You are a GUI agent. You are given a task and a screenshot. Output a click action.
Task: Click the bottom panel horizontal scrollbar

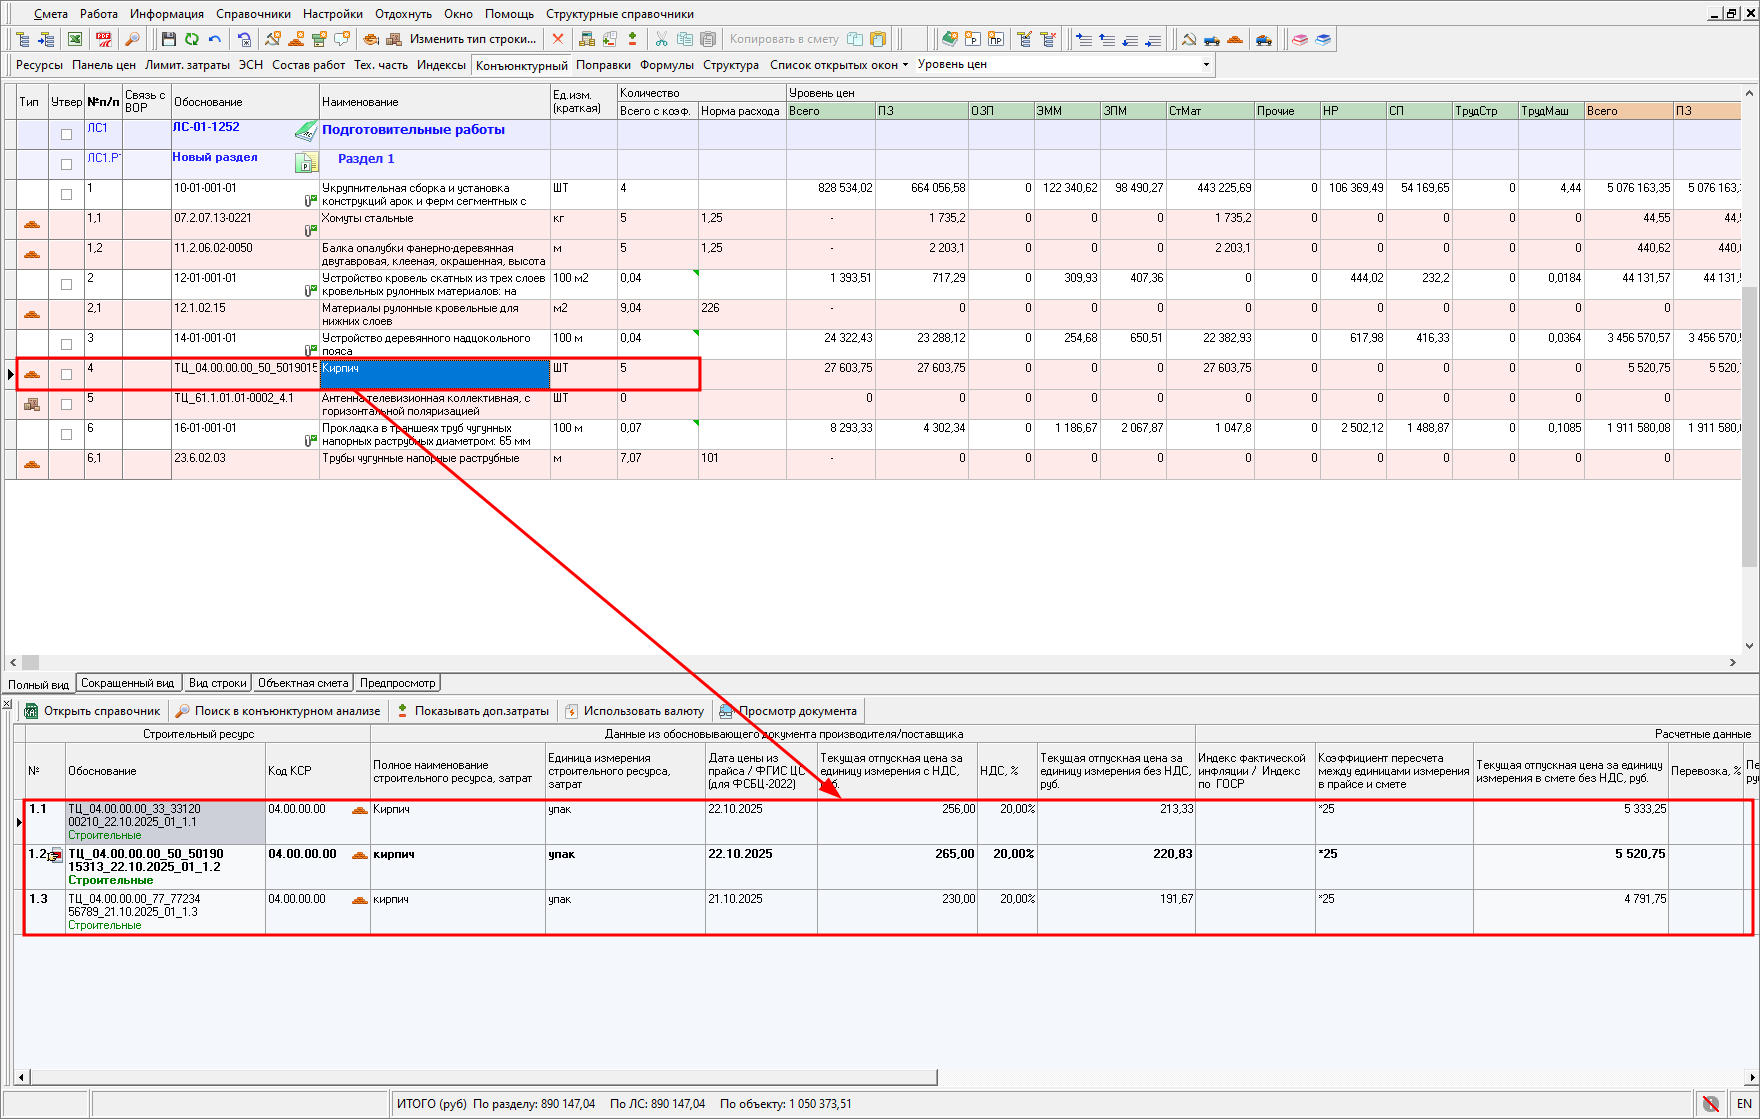coord(480,1077)
